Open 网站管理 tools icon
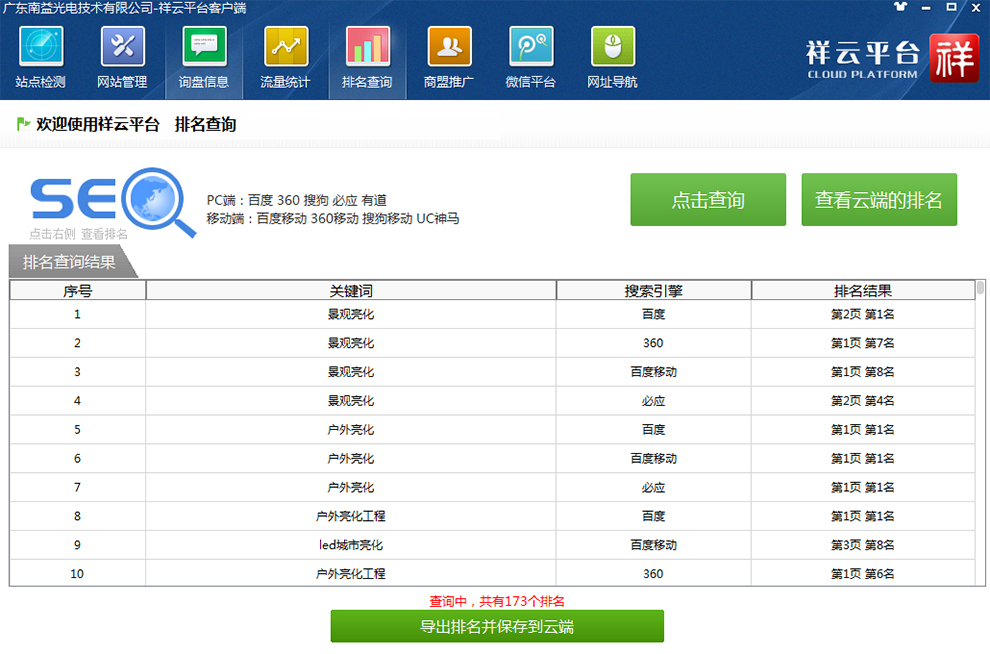This screenshot has height=654, width=990. 122,47
